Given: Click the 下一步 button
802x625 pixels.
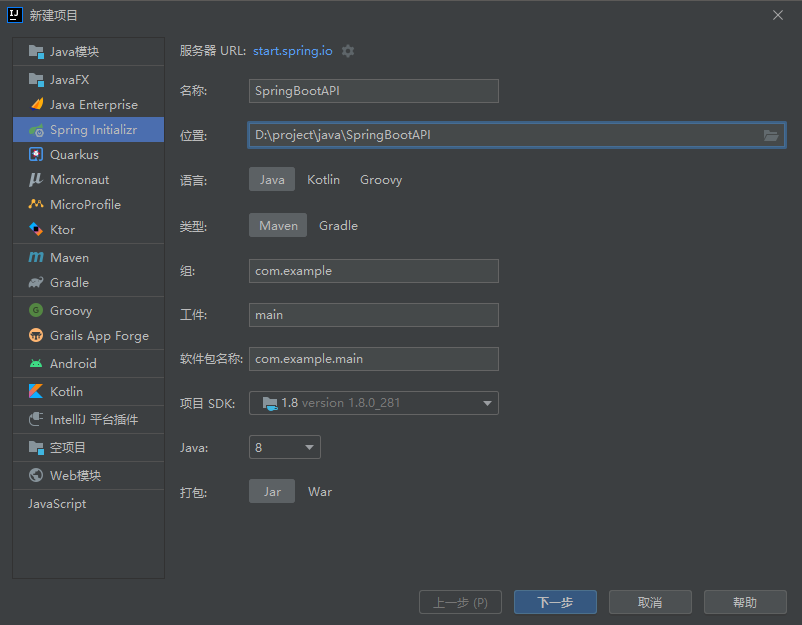Looking at the screenshot, I should 555,602.
